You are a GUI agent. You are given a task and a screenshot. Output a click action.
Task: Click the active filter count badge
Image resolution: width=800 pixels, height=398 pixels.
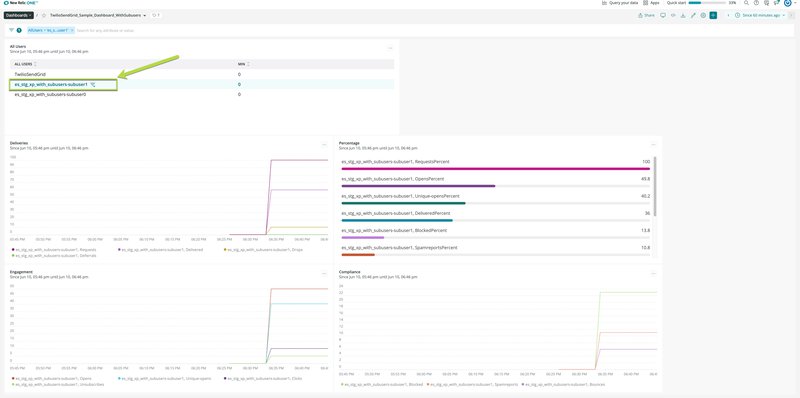tap(19, 30)
